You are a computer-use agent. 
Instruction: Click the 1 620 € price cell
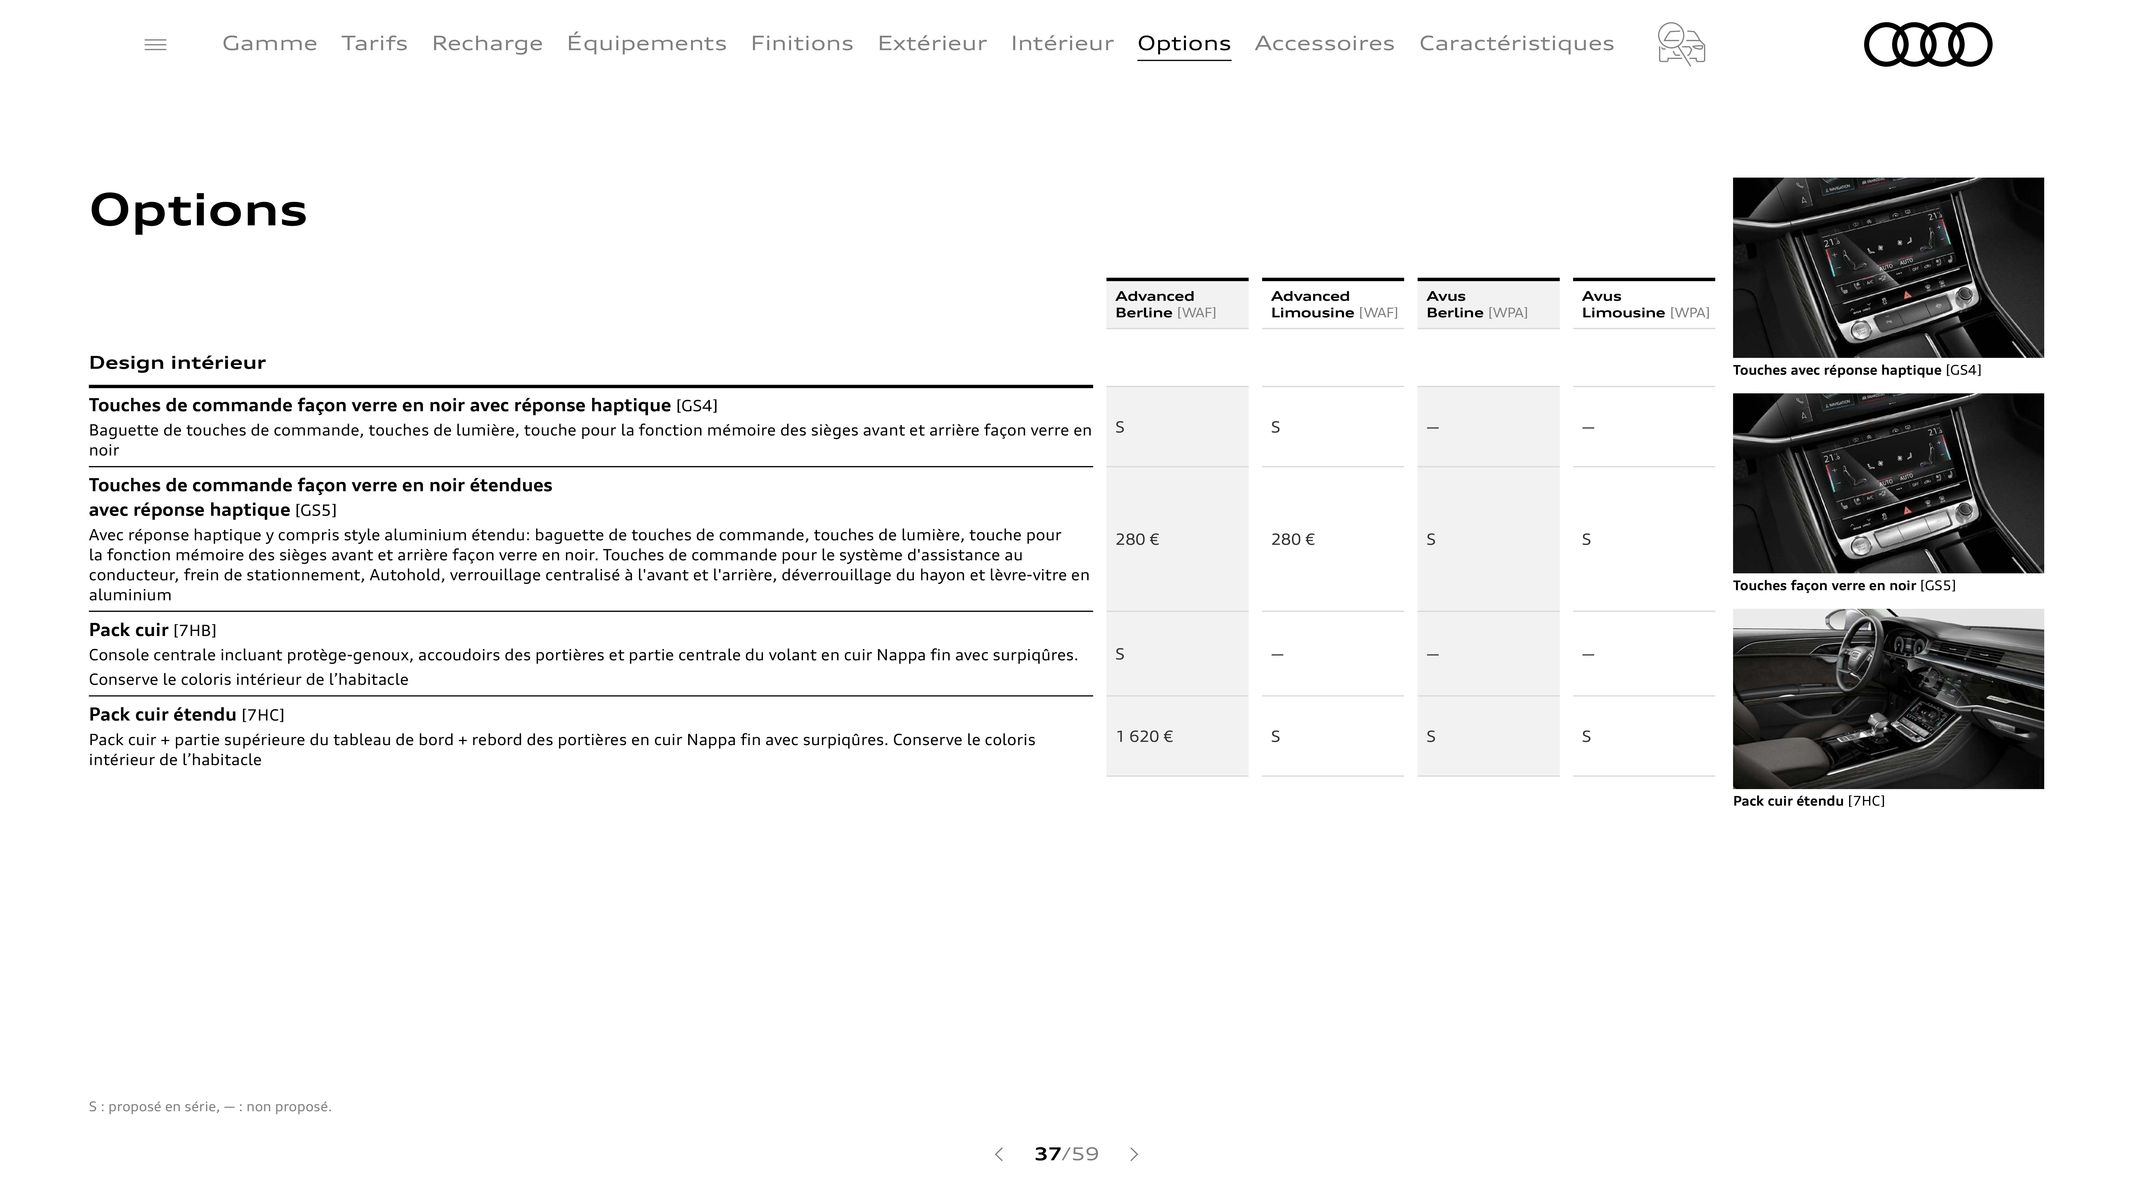tap(1144, 736)
